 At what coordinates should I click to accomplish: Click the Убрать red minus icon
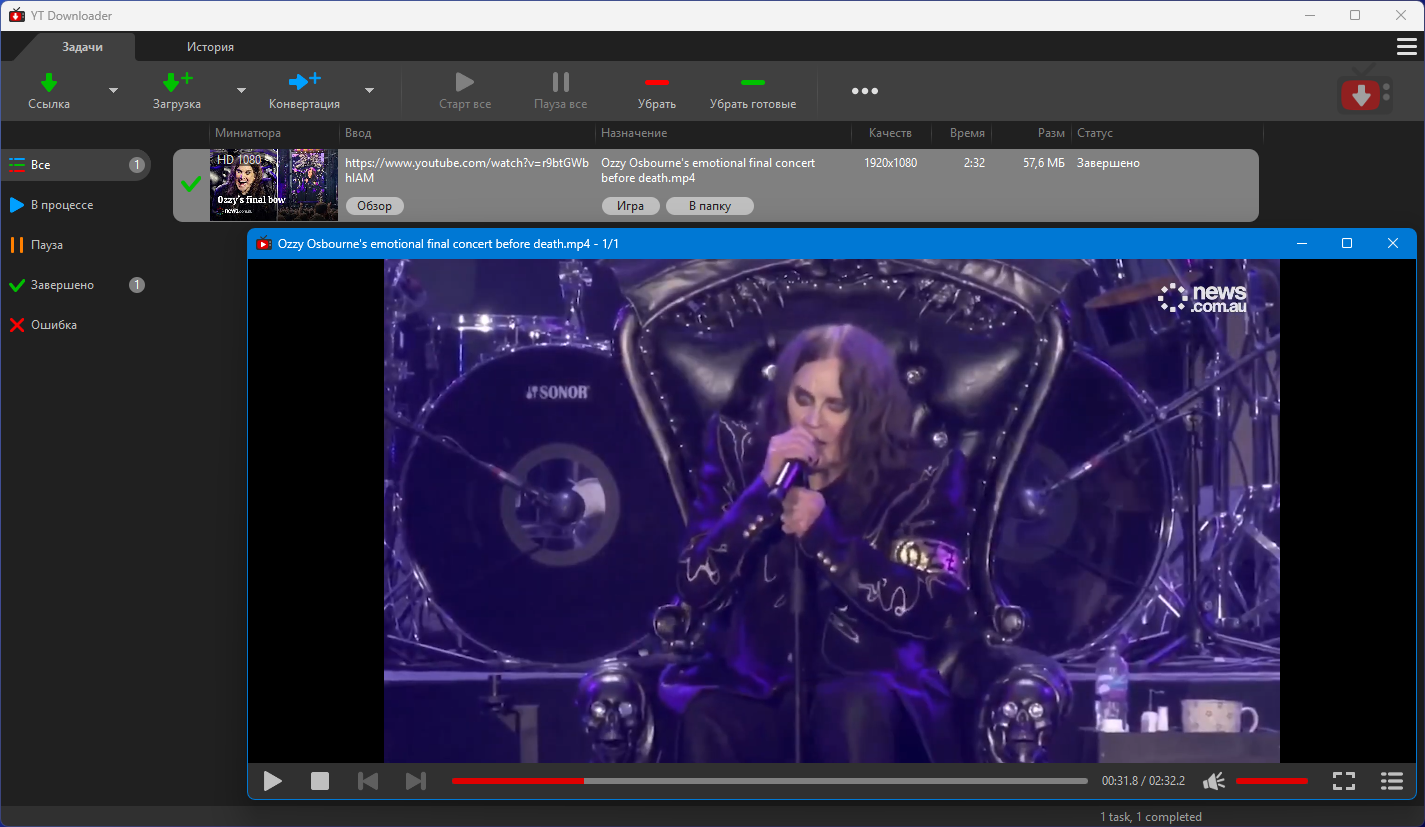657,82
